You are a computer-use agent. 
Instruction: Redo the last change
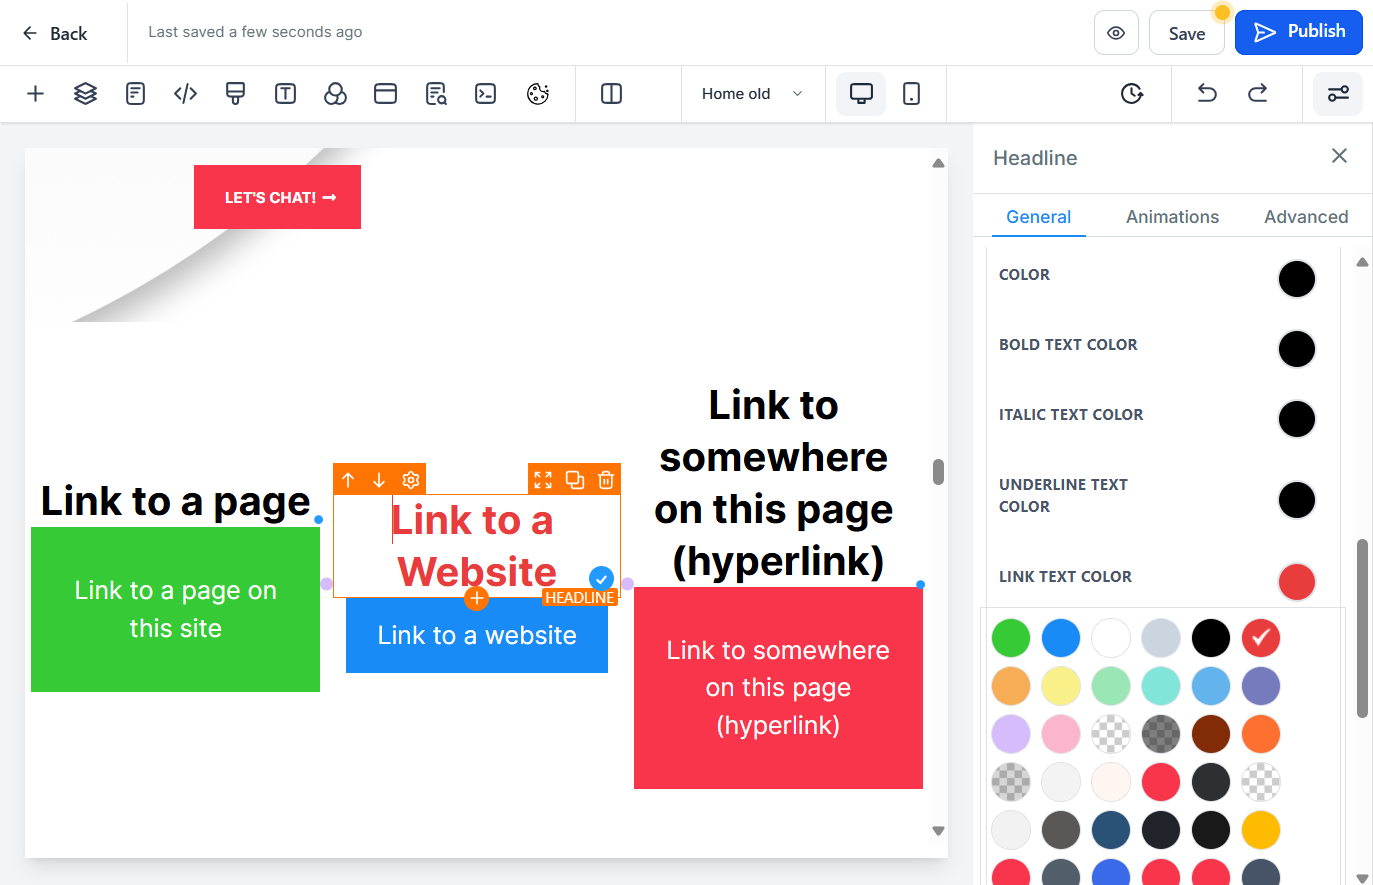coord(1257,94)
